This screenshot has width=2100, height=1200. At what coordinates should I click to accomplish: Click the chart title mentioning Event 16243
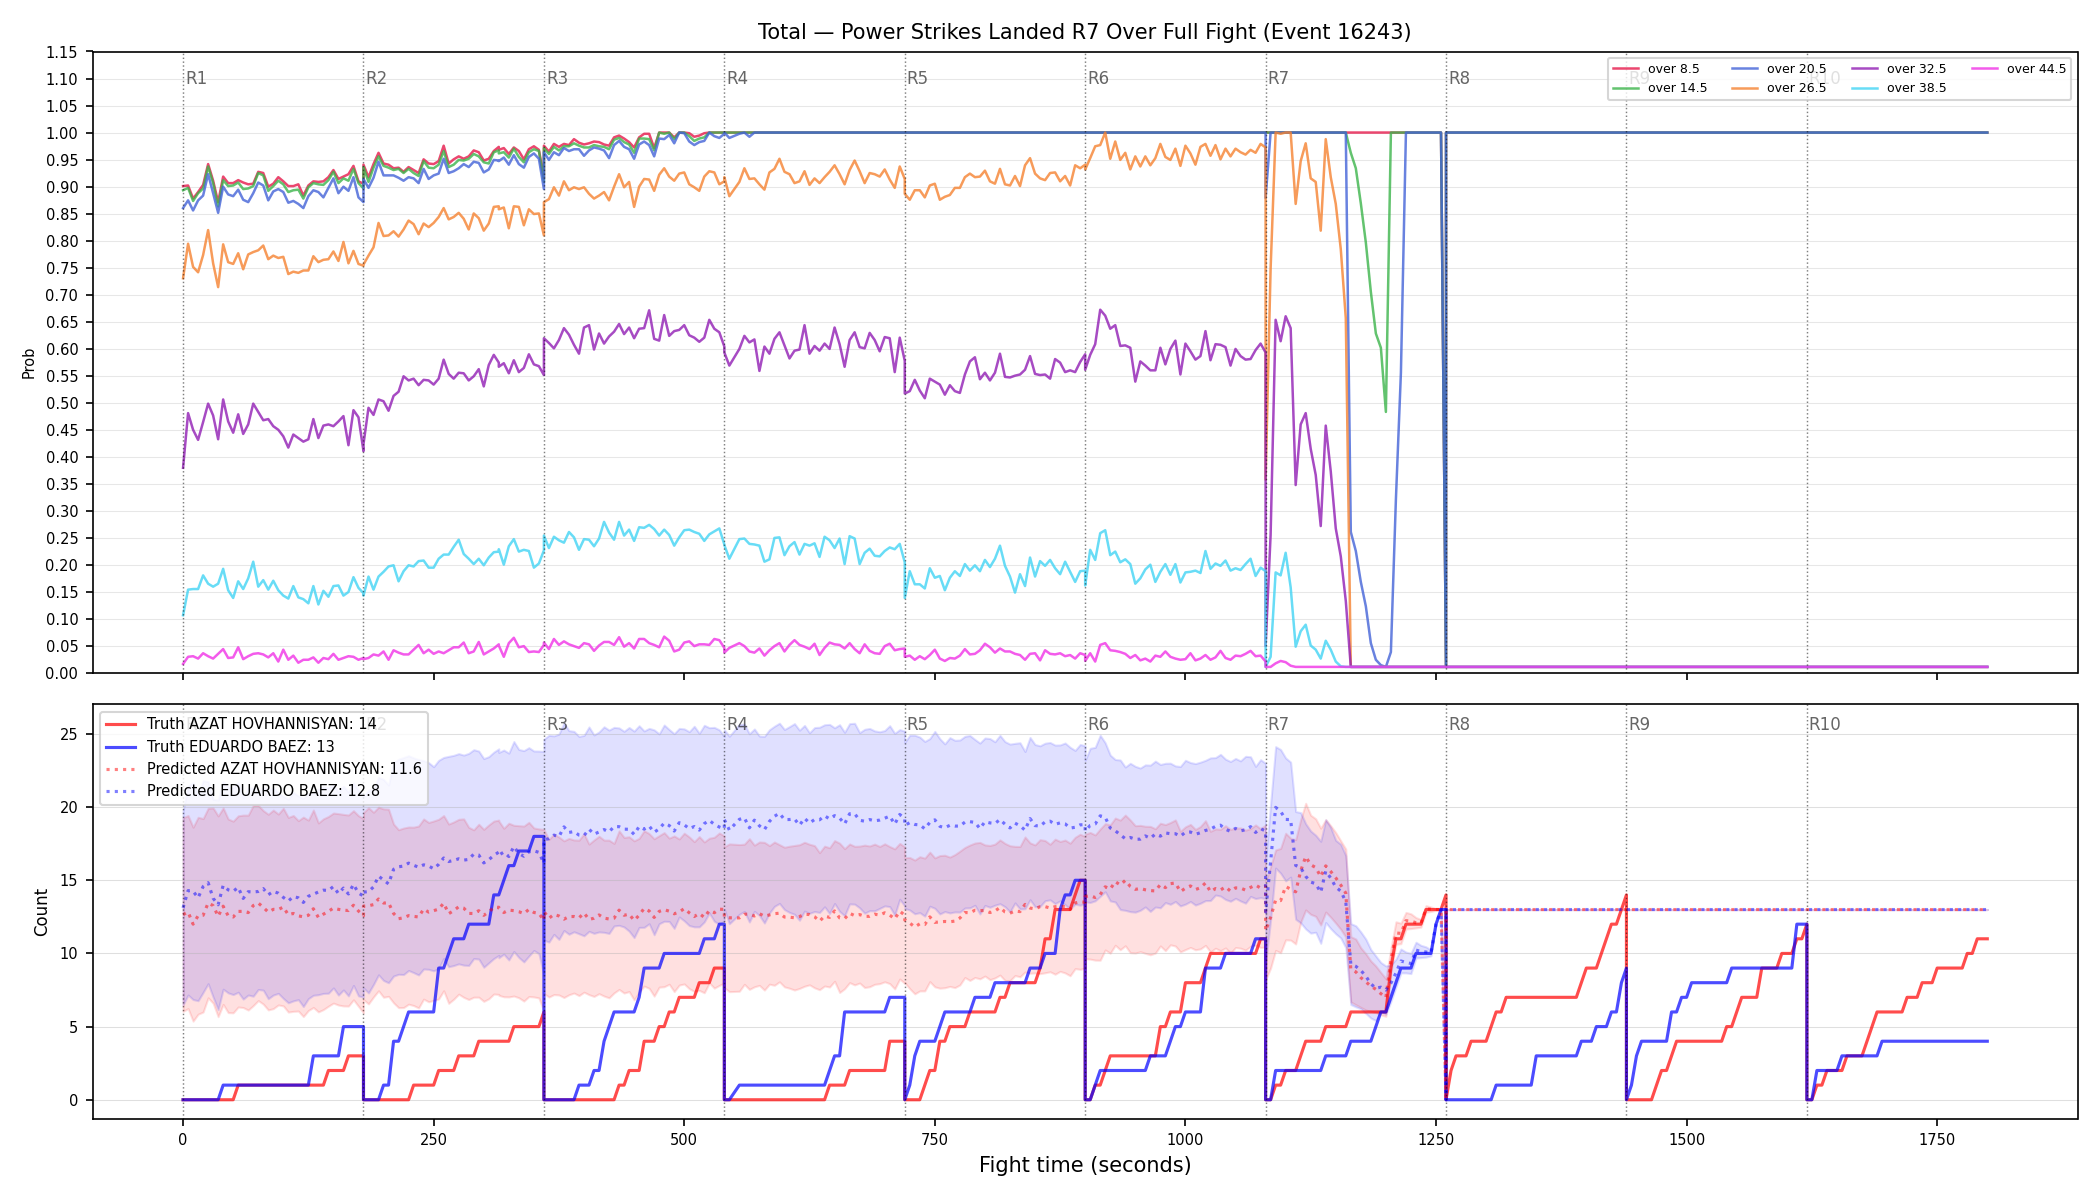1084,32
